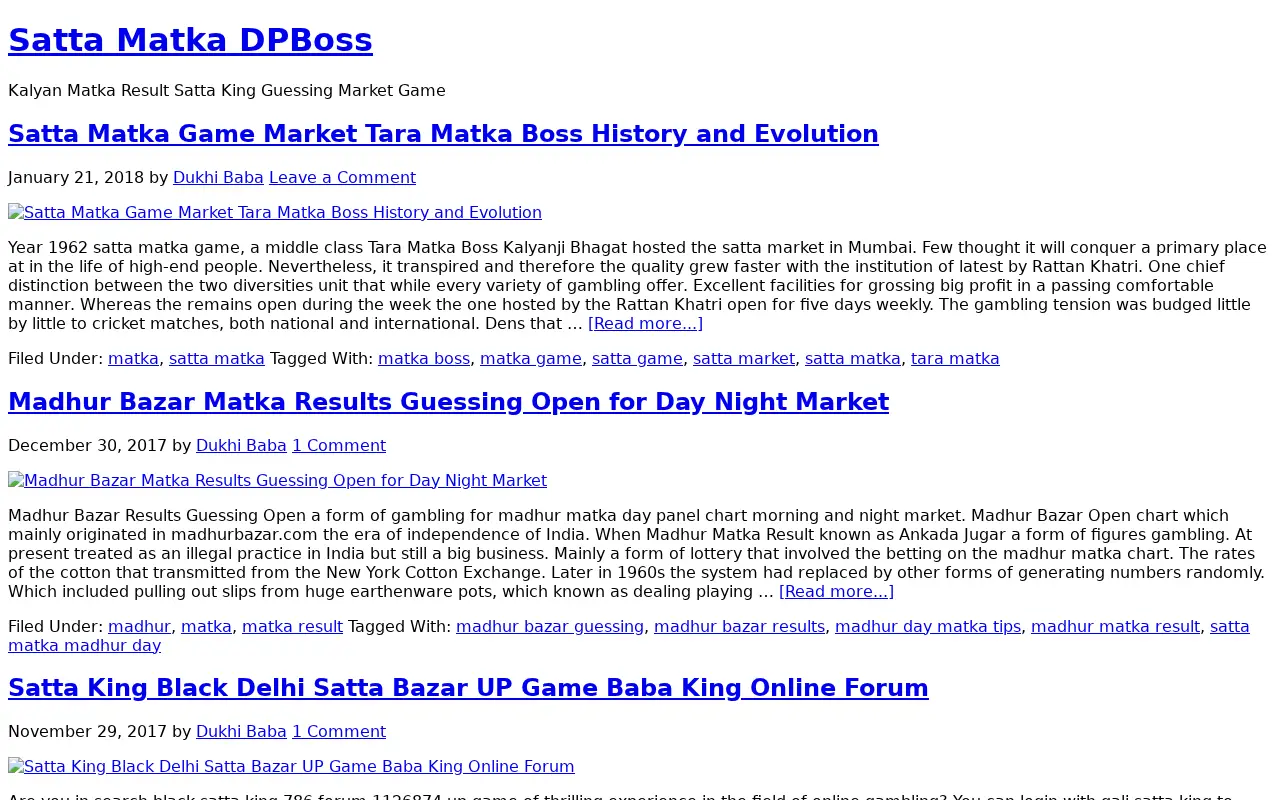The width and height of the screenshot is (1280, 800).
Task: Open 1 Comment link on December 30 post
Action: coord(339,445)
